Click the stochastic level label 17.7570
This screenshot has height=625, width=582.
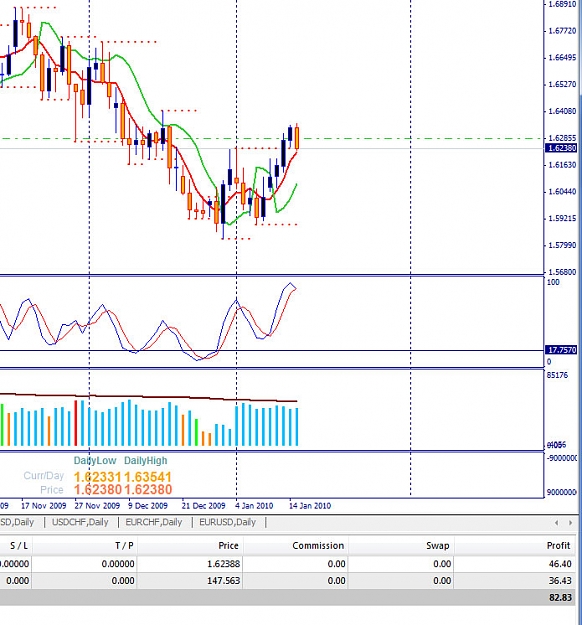coord(561,350)
